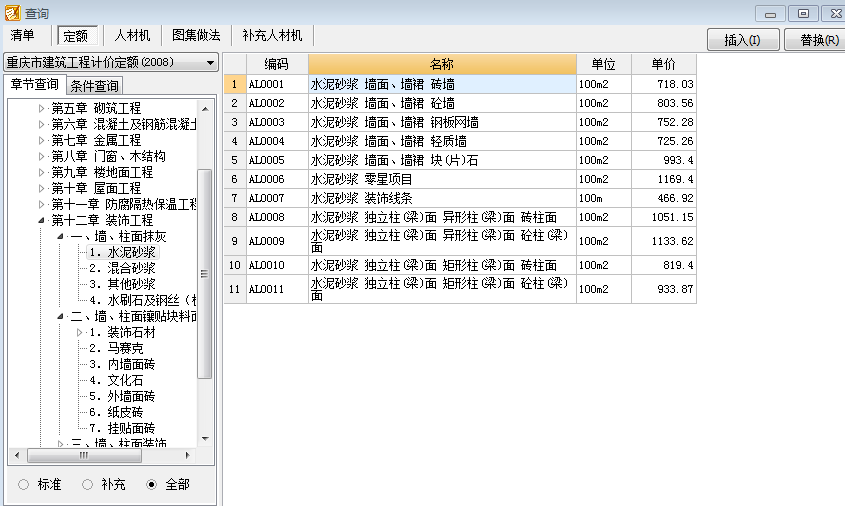
Task: Select row AL0002 水泥砂浆 砼墙
Action: (x=460, y=103)
